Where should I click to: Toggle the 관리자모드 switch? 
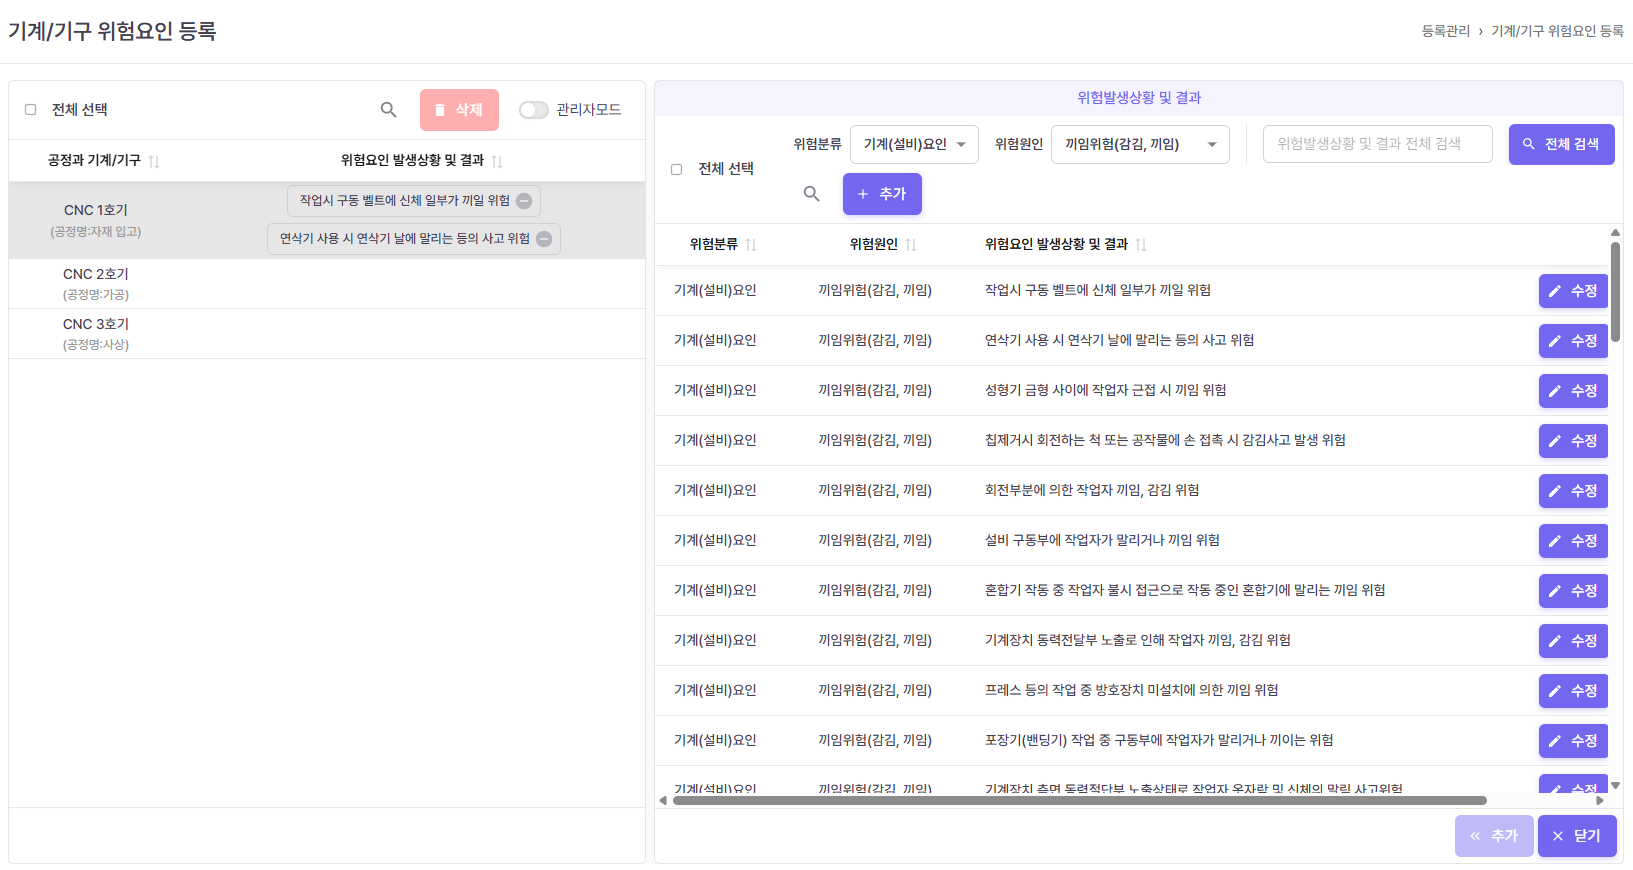coord(533,110)
